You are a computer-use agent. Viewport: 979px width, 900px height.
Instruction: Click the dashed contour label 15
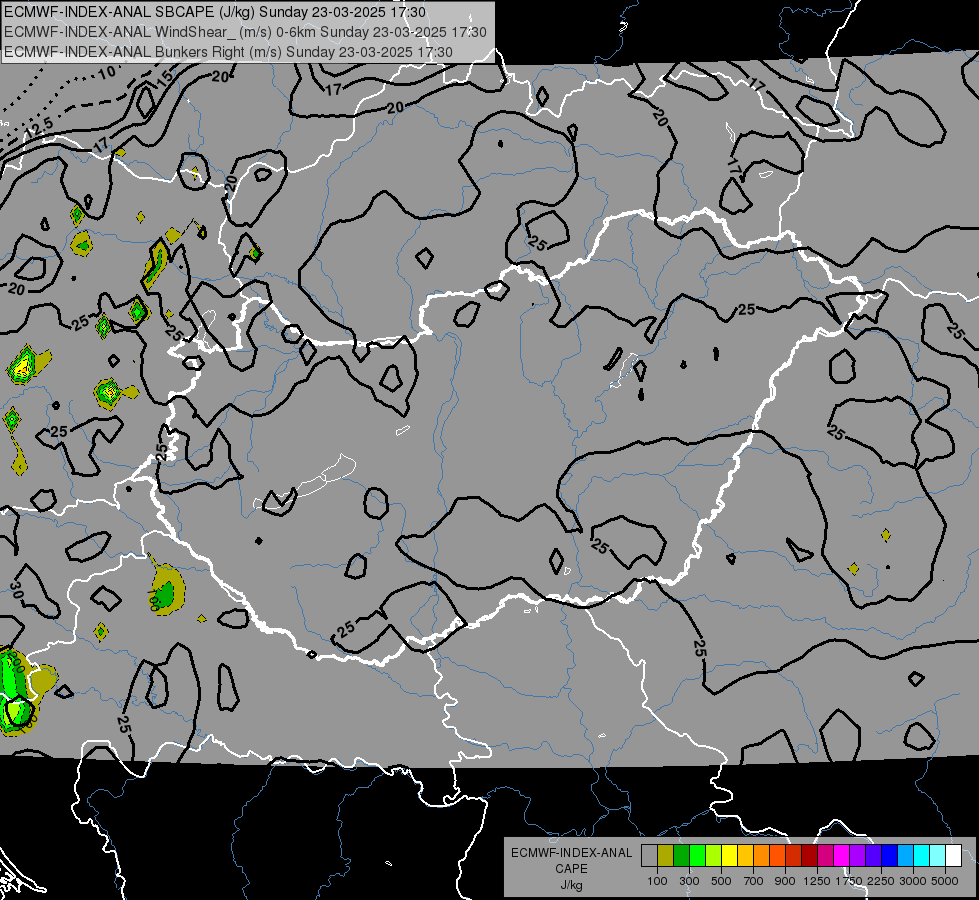tap(164, 78)
